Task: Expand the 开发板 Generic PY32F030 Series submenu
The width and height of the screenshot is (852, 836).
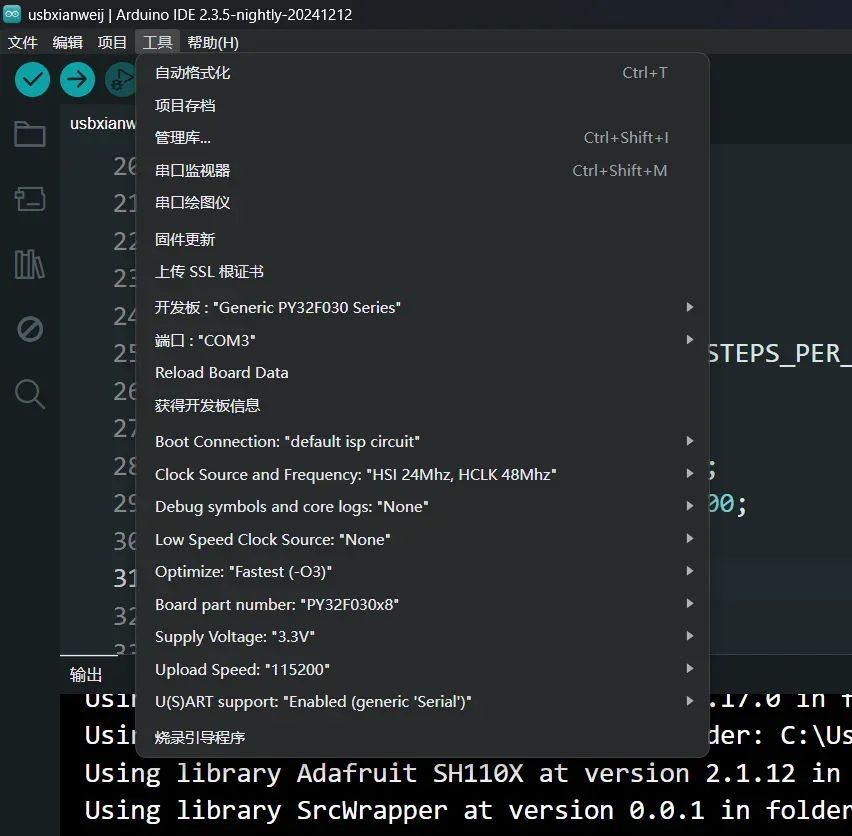Action: [422, 307]
